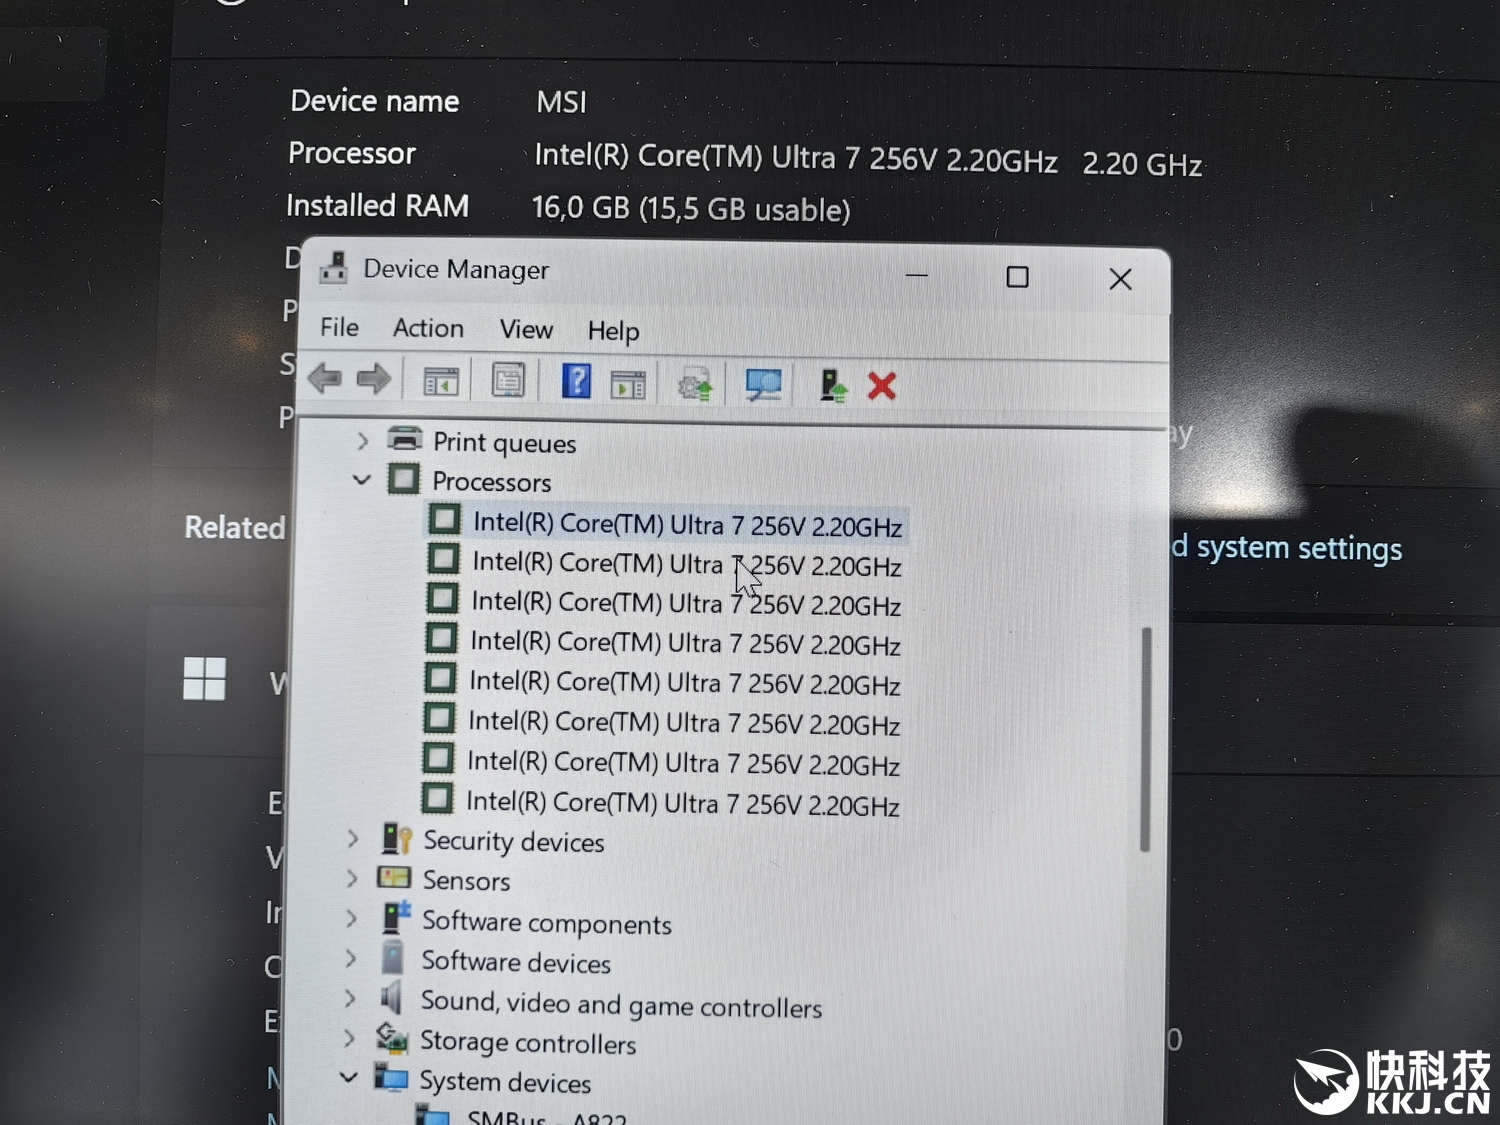
Task: Toggle the Show/Hide Console Tree toolbar icon
Action: 441,381
